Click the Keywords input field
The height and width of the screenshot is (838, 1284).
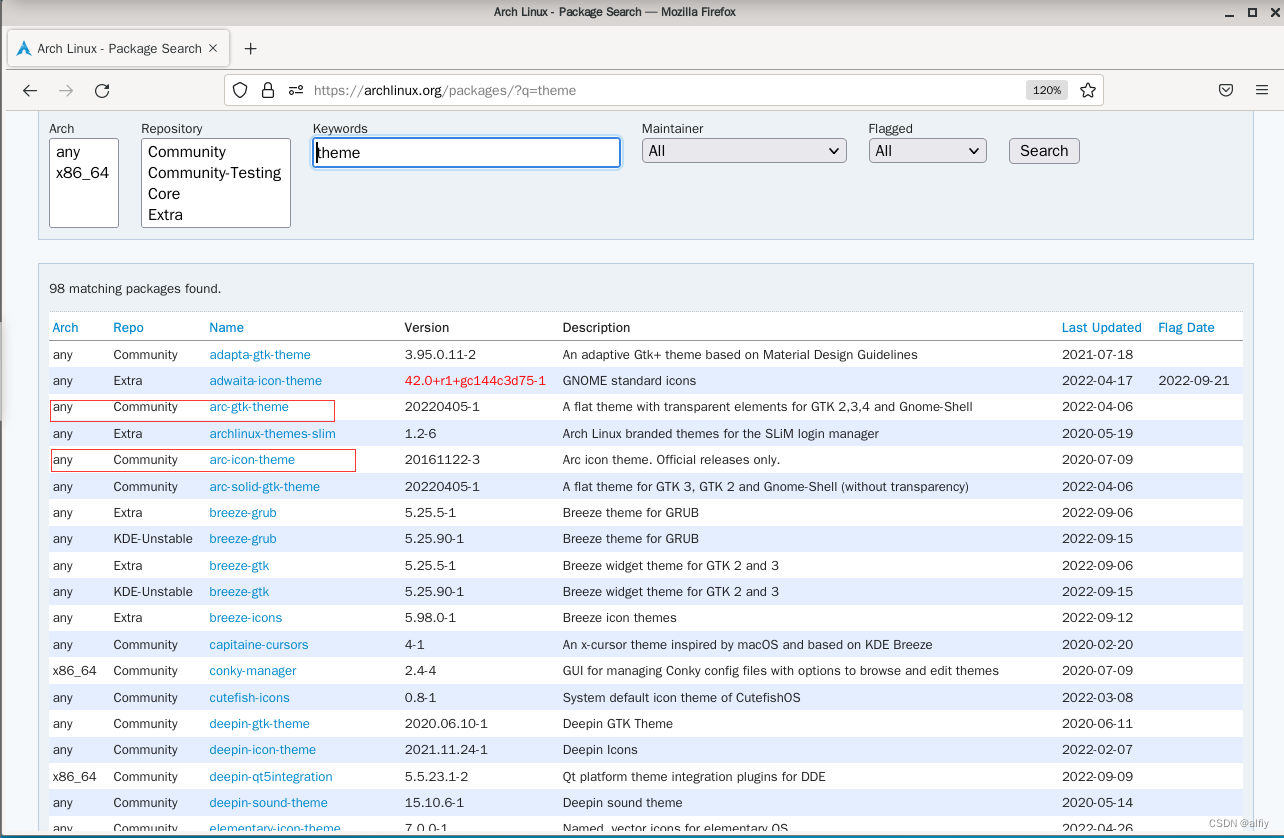coord(466,152)
